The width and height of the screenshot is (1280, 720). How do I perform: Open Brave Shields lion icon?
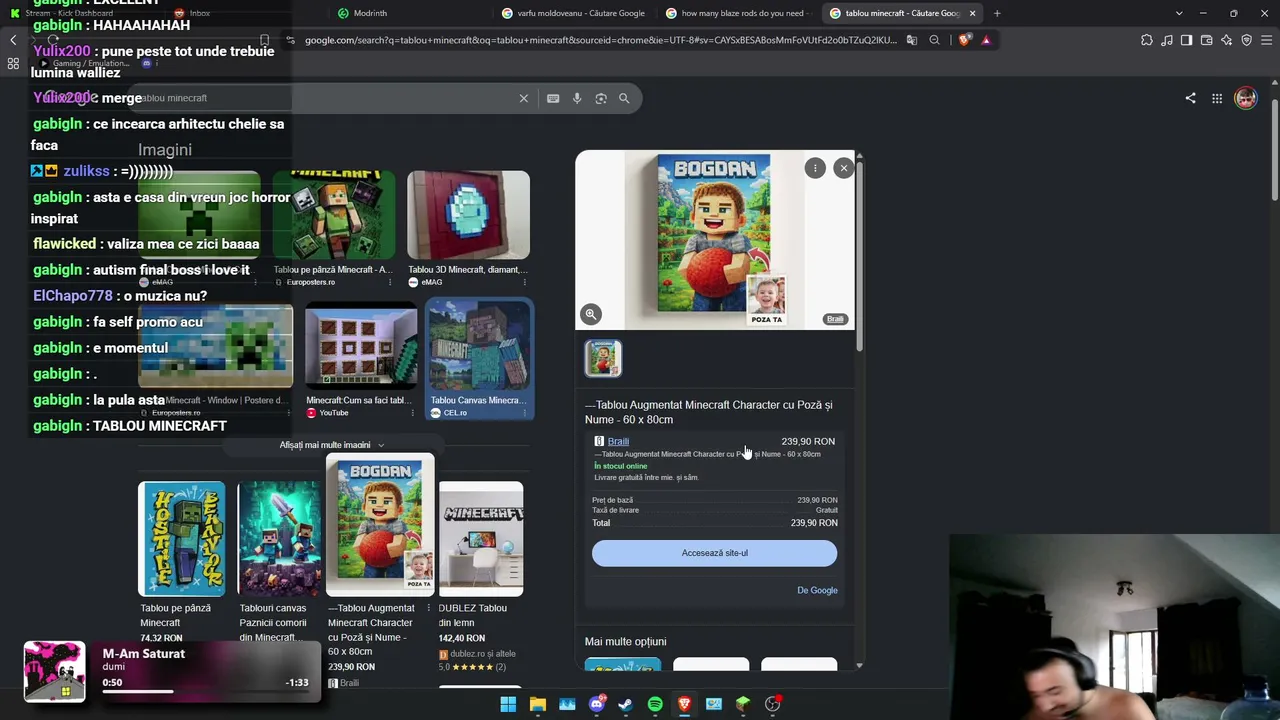click(x=964, y=40)
